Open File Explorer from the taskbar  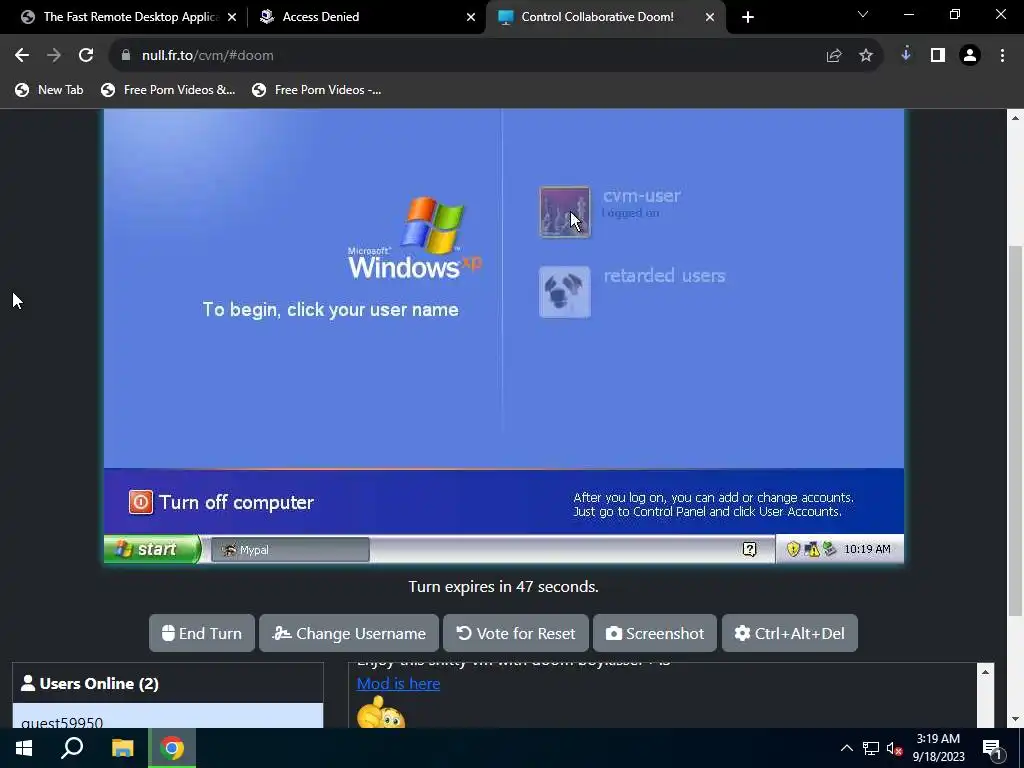click(x=122, y=748)
